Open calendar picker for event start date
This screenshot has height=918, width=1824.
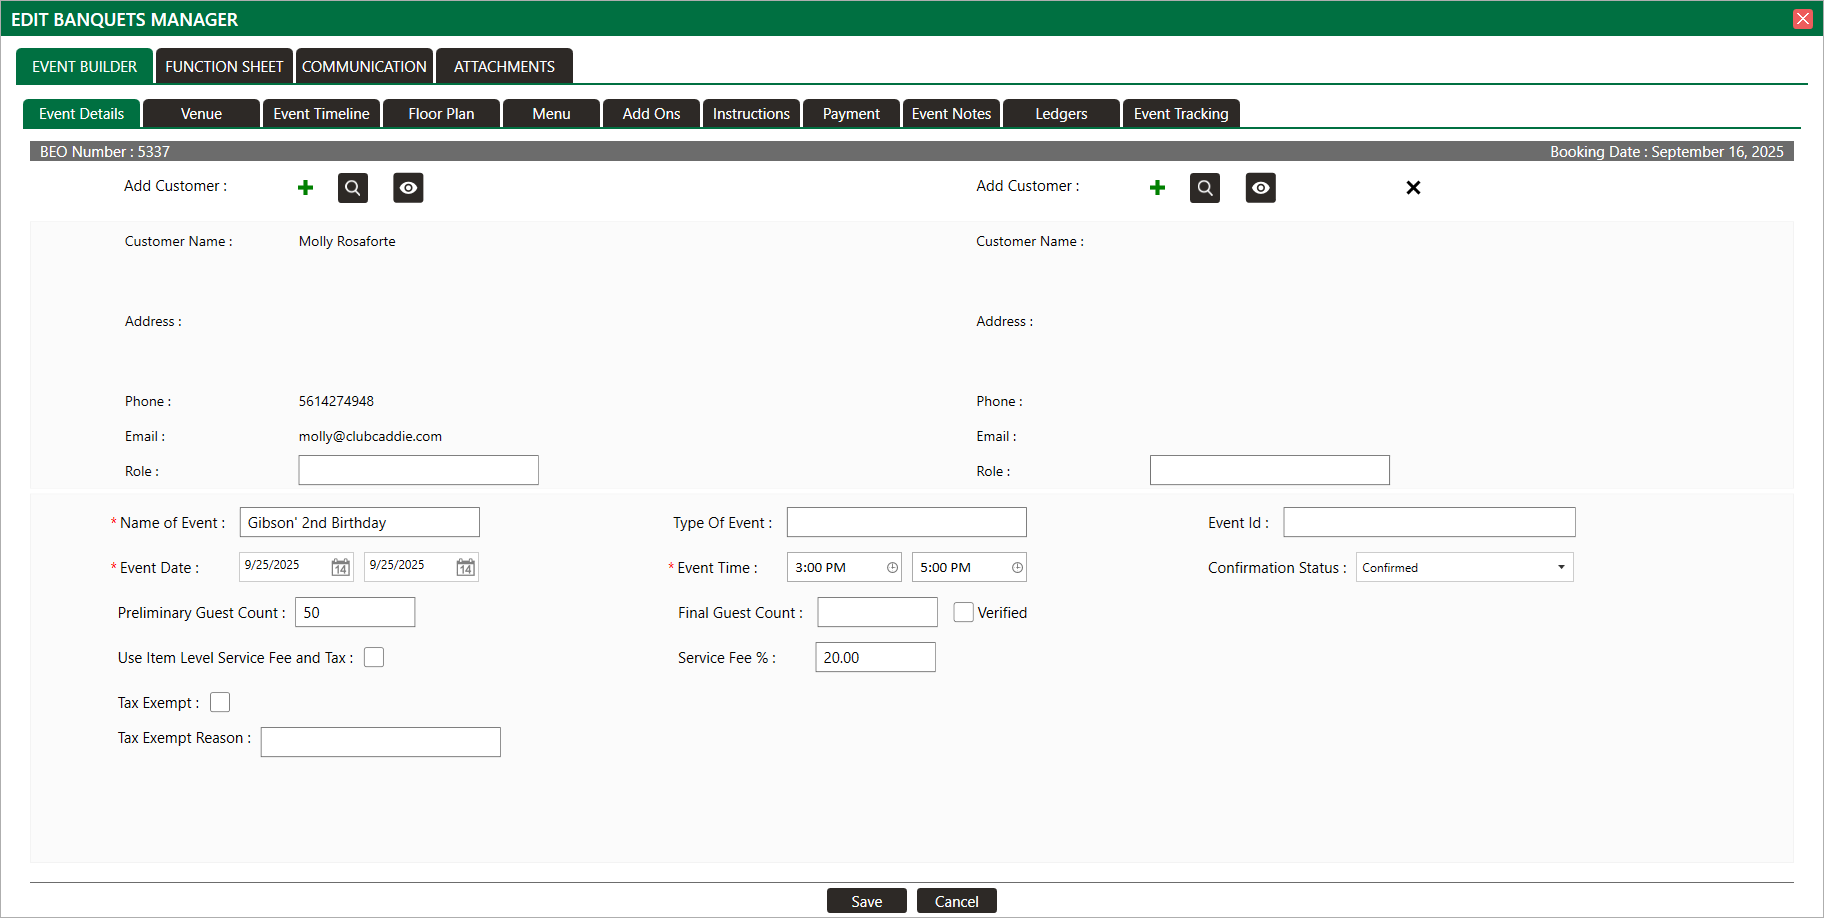point(341,567)
